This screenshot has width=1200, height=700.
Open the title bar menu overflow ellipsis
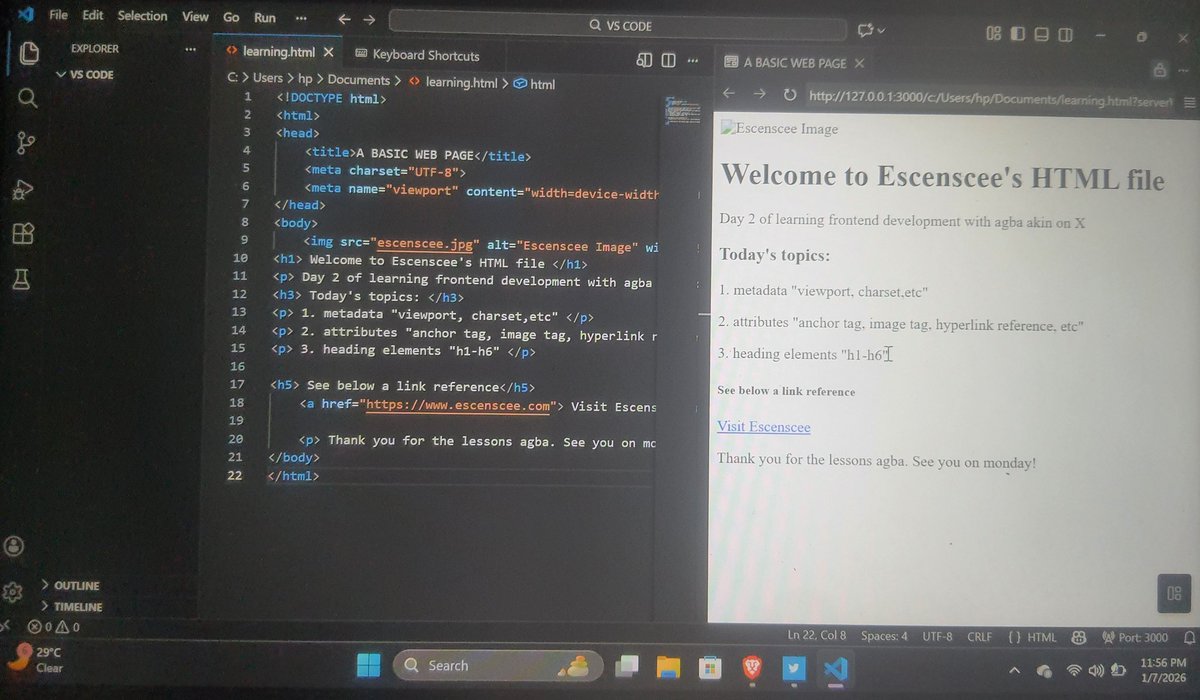point(302,19)
